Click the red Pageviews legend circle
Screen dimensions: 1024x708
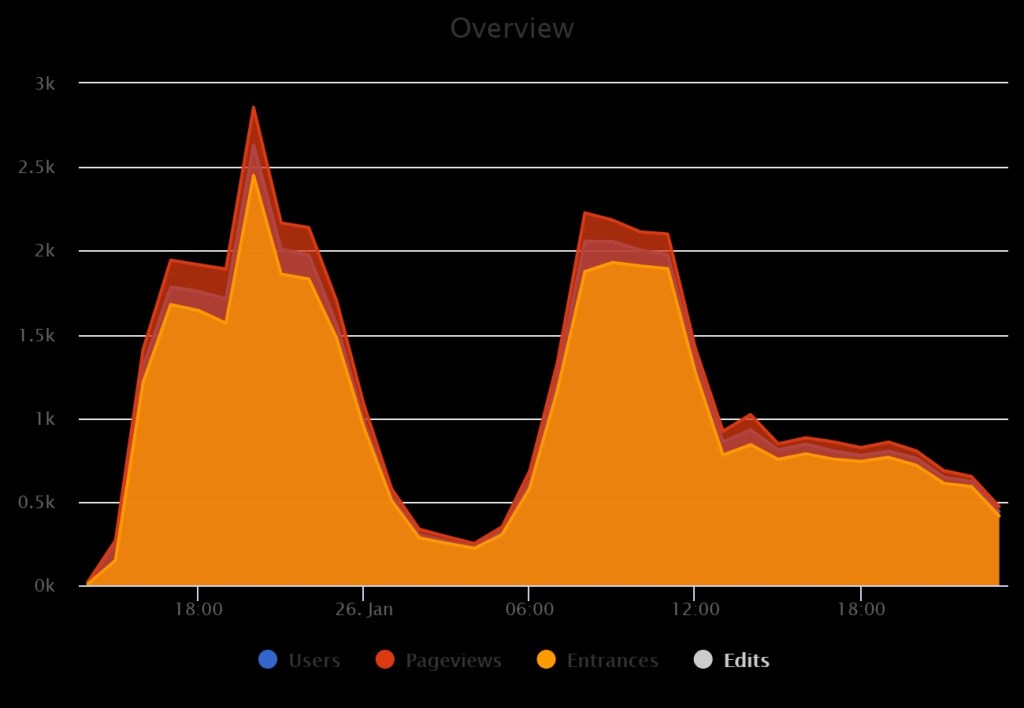(385, 660)
